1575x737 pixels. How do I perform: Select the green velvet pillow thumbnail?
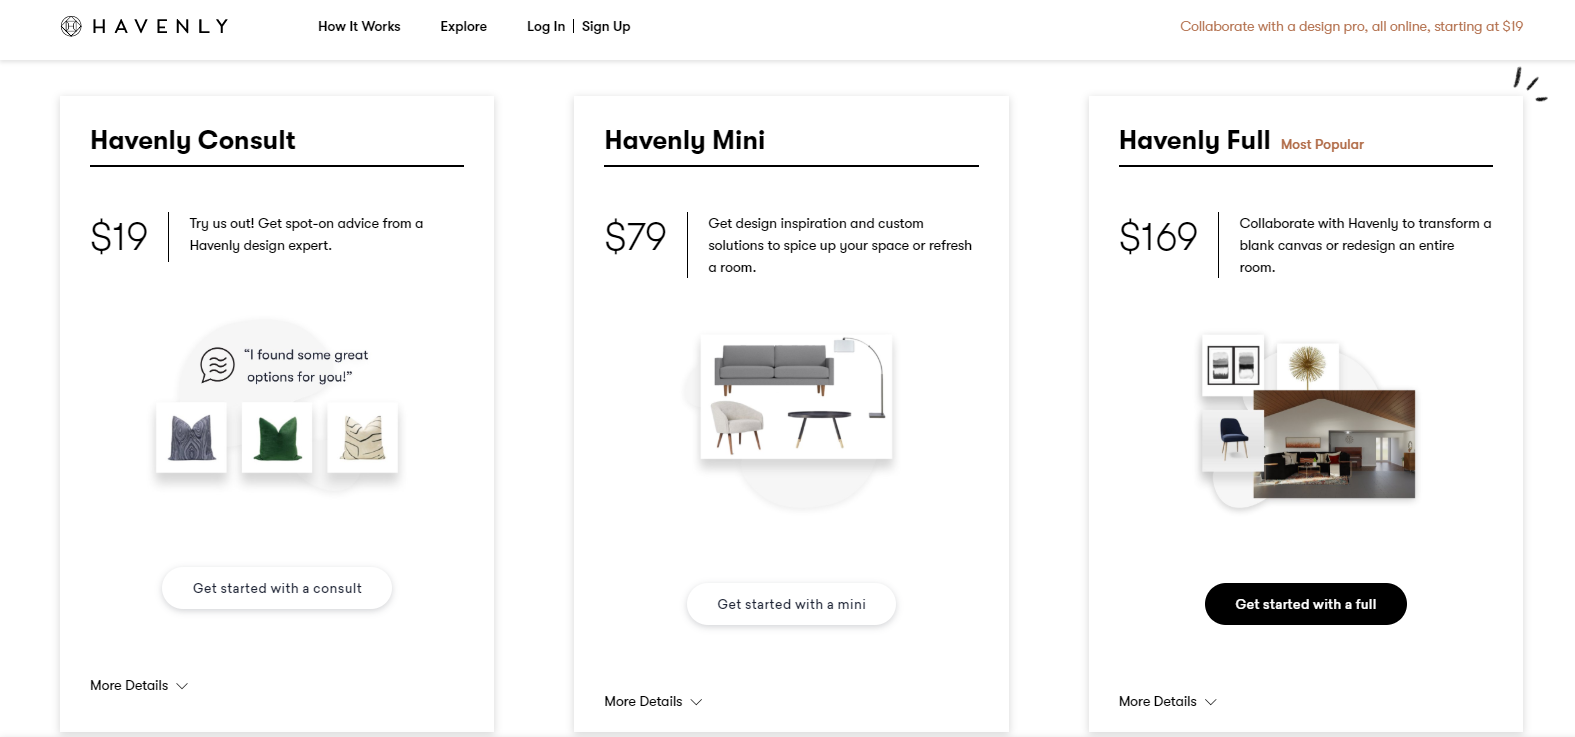pyautogui.click(x=277, y=438)
